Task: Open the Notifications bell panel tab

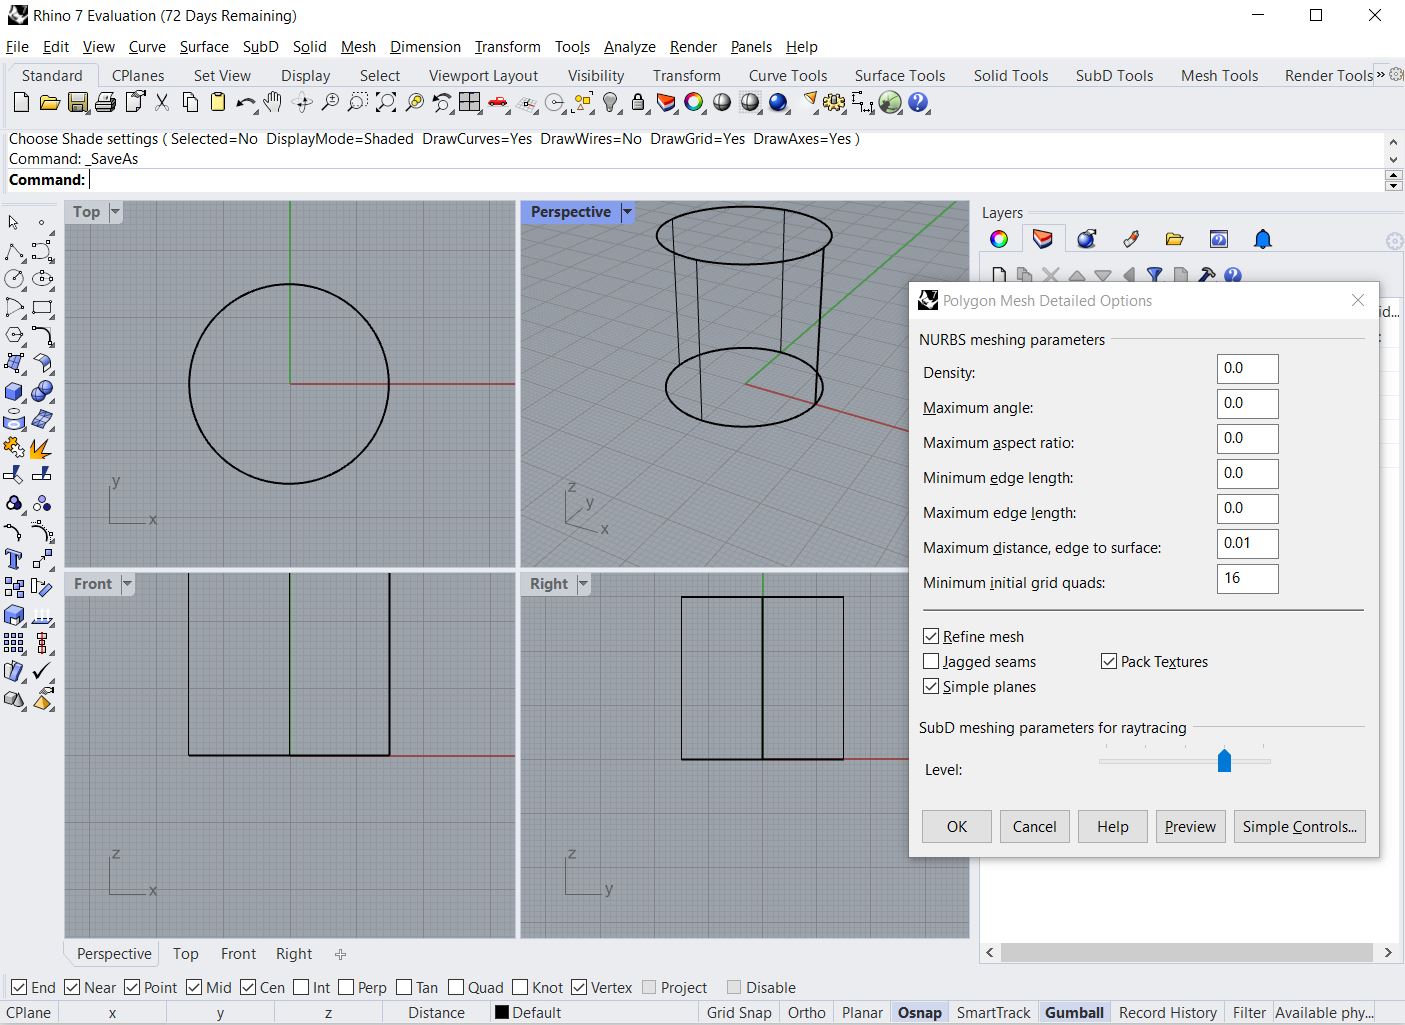Action: [1262, 239]
